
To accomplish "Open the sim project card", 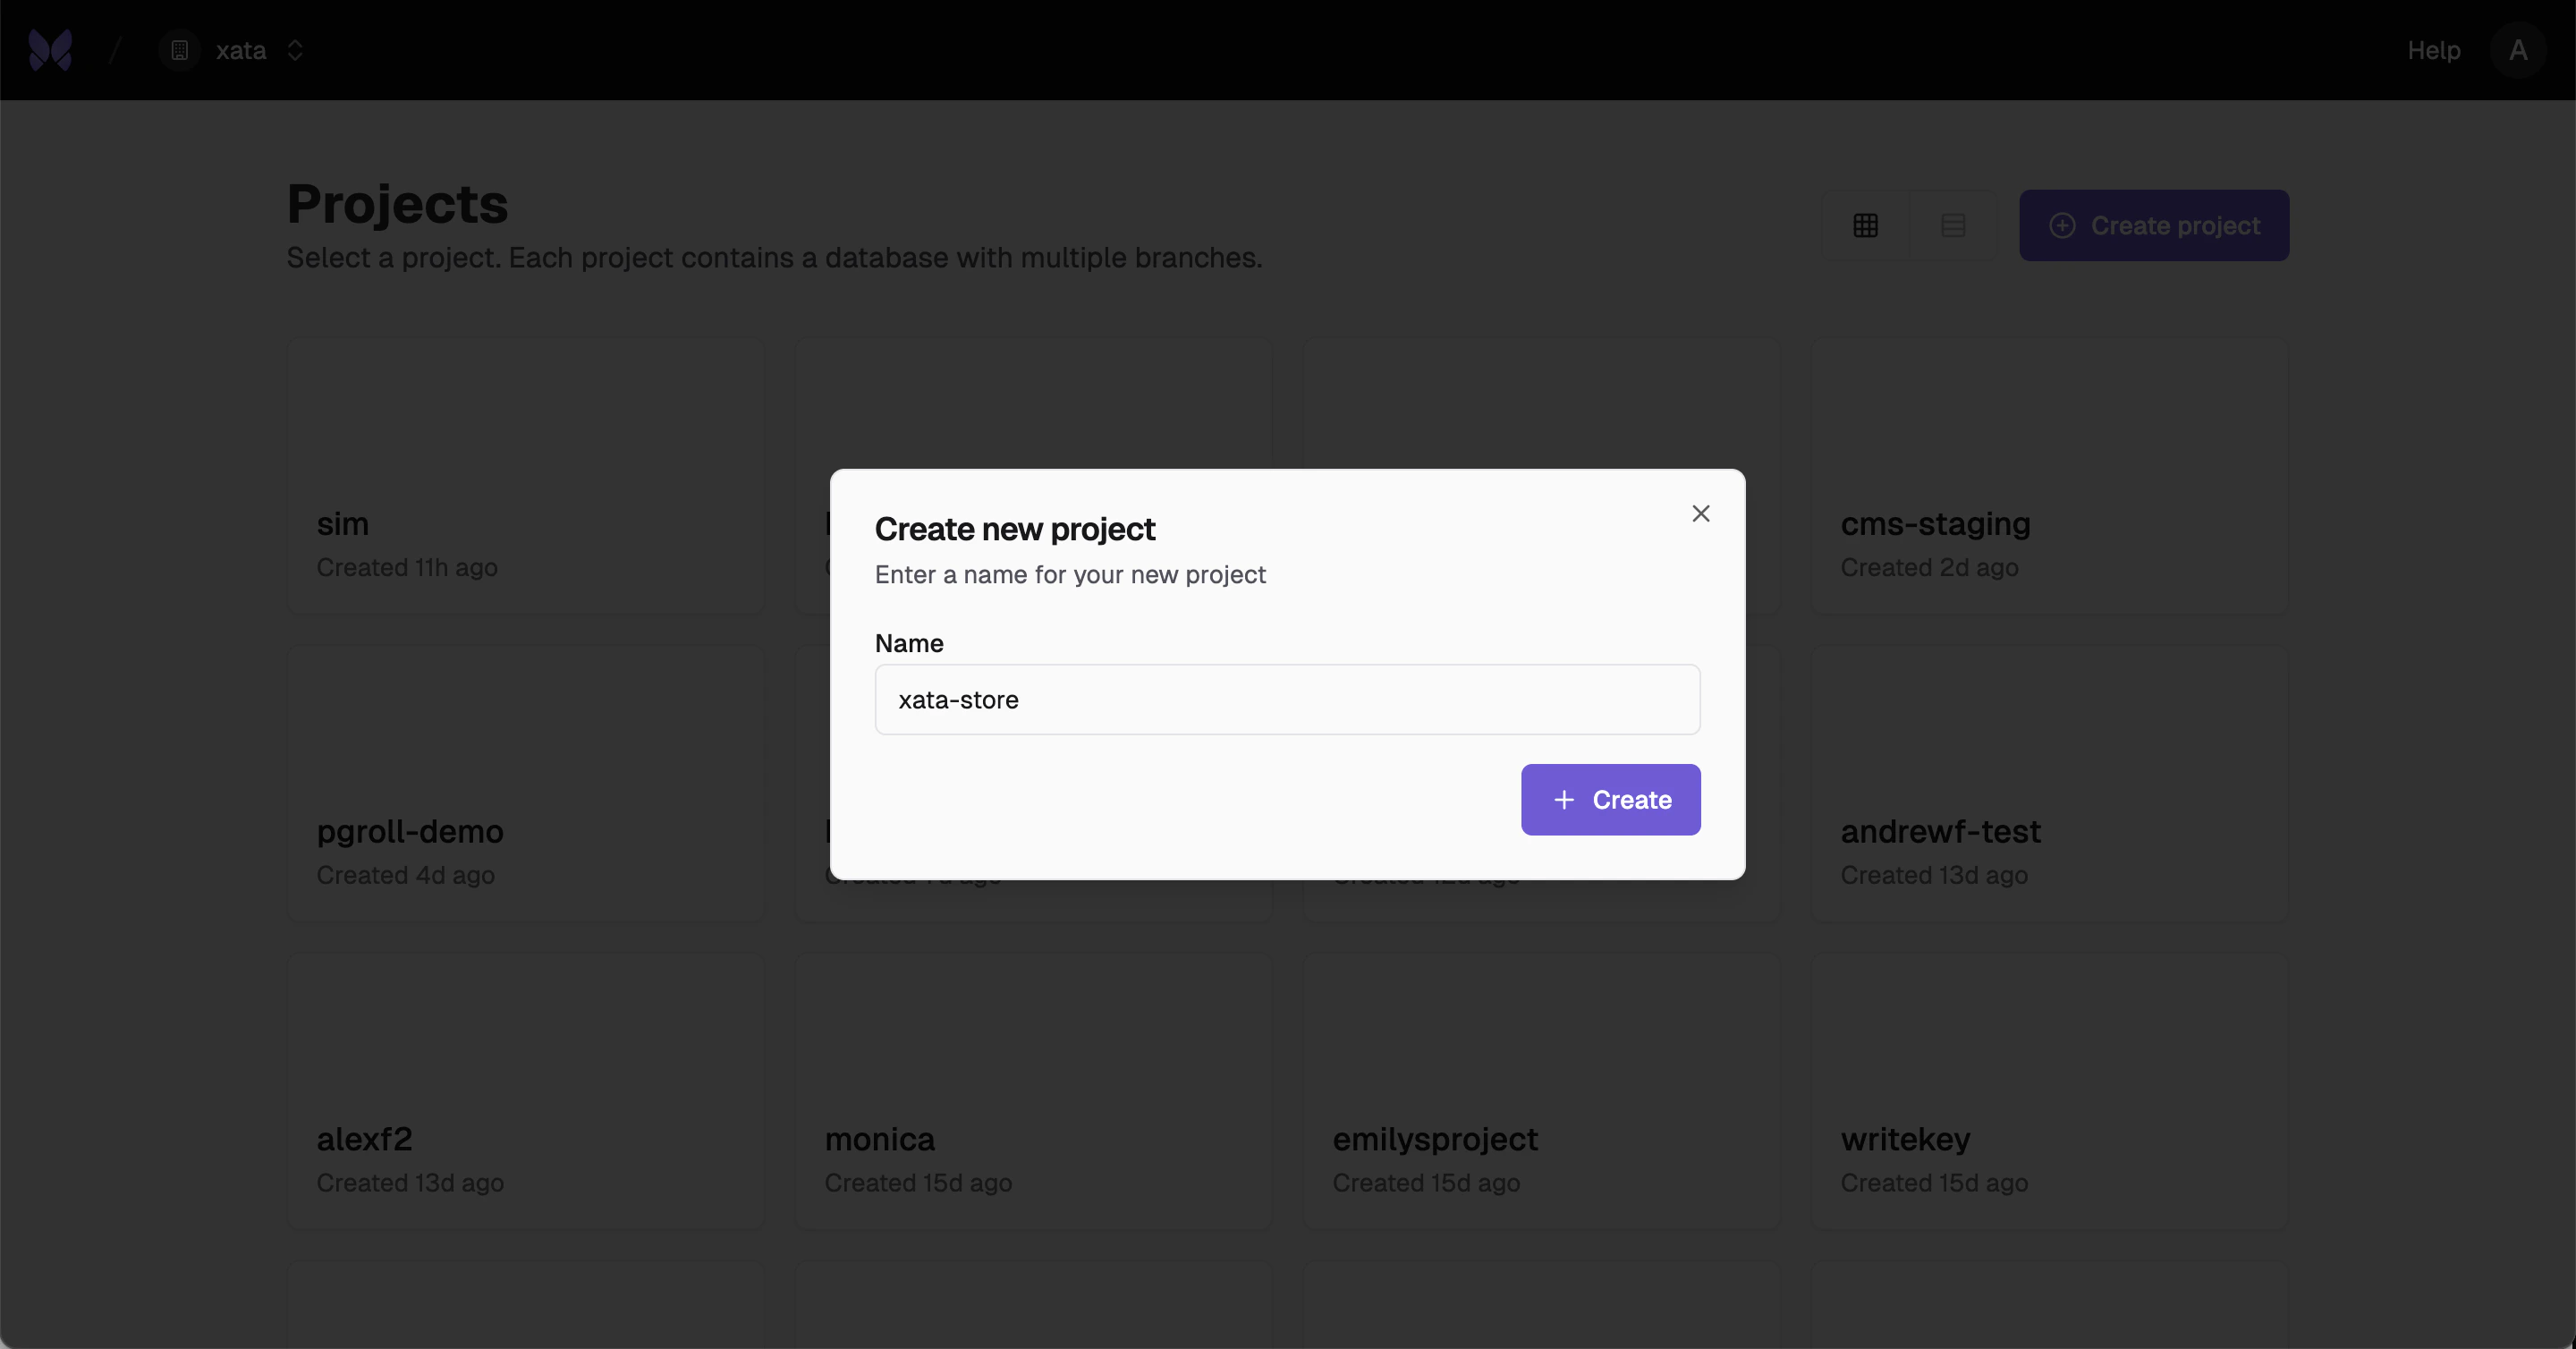I will 525,475.
